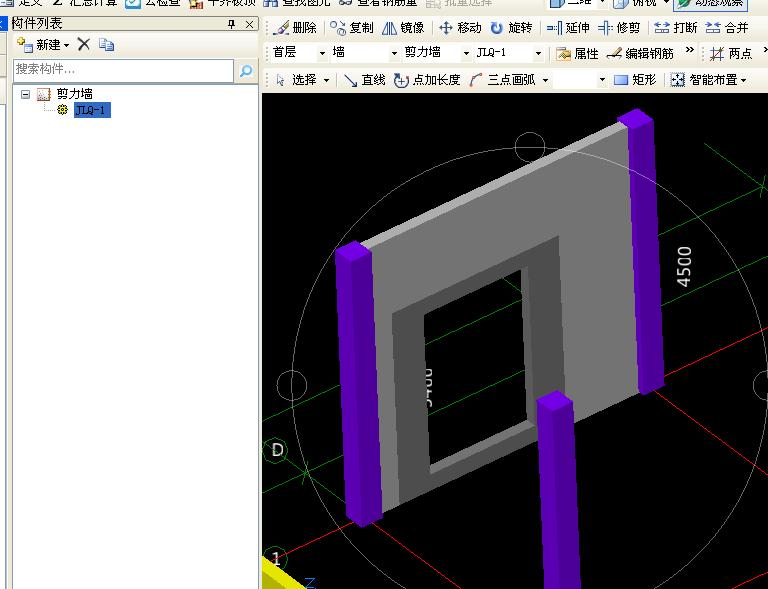Open 编辑钢筋 rebar editor
This screenshot has height=589, width=768.
[x=640, y=53]
